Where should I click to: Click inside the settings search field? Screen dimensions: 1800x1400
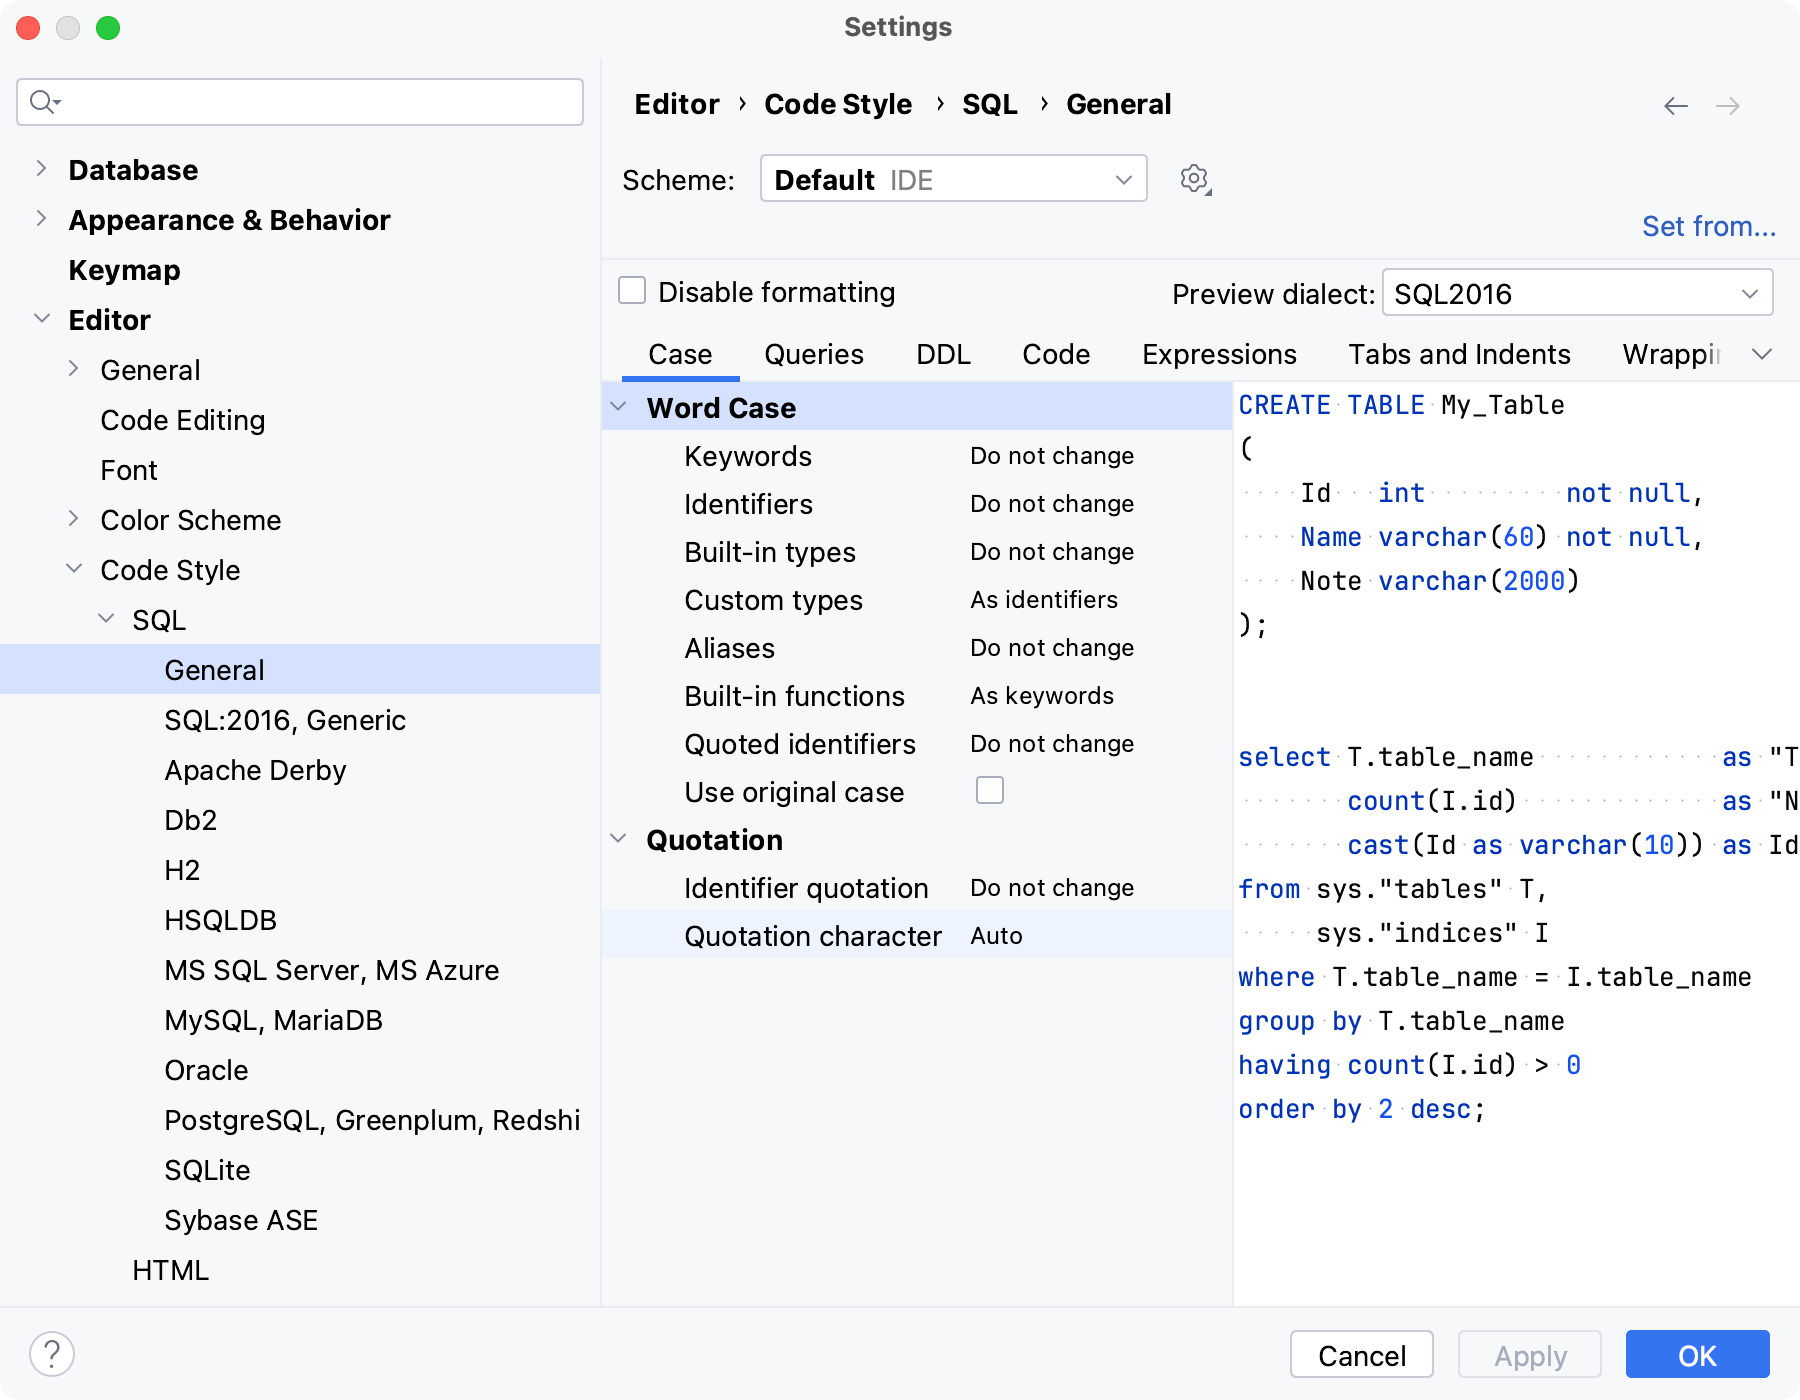(300, 101)
